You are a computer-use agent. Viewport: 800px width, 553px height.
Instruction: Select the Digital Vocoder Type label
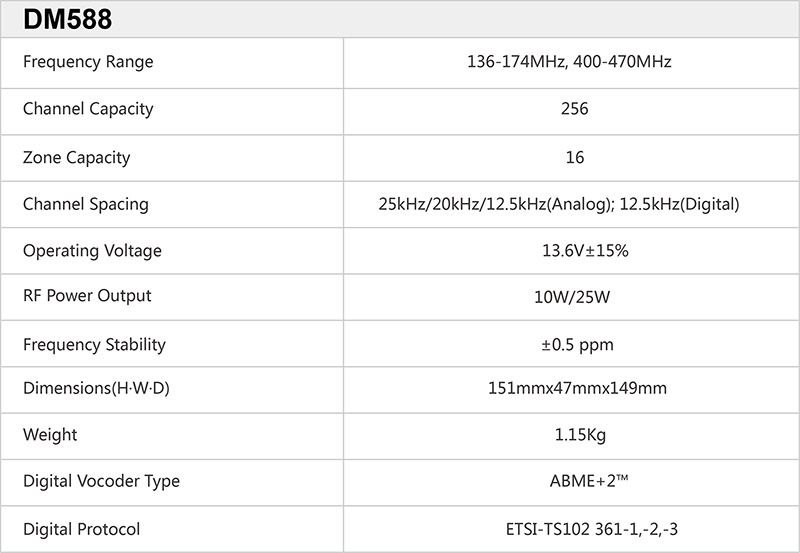point(101,481)
